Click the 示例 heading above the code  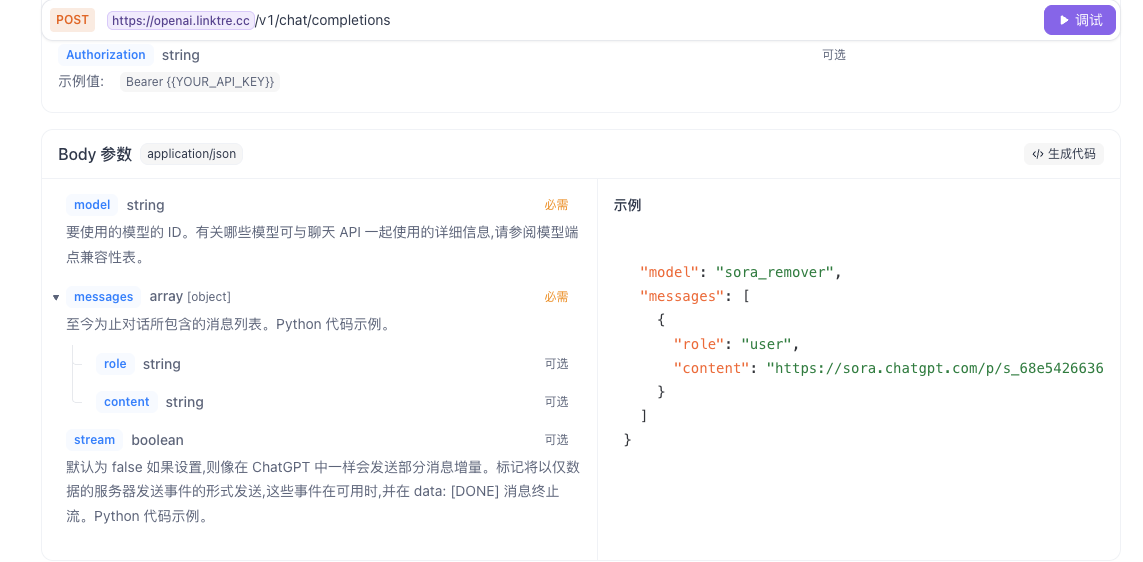[x=627, y=205]
